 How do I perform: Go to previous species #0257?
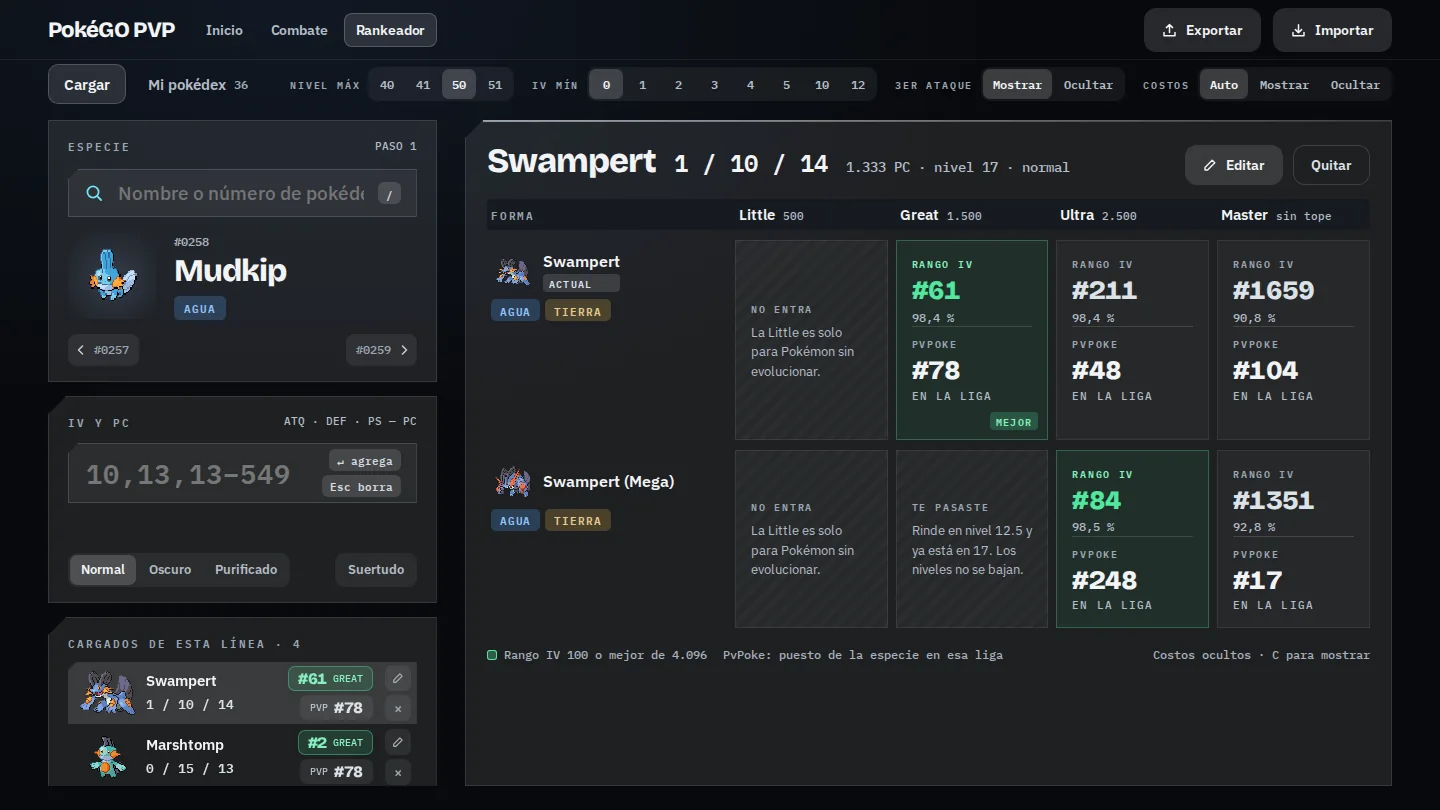(x=104, y=350)
